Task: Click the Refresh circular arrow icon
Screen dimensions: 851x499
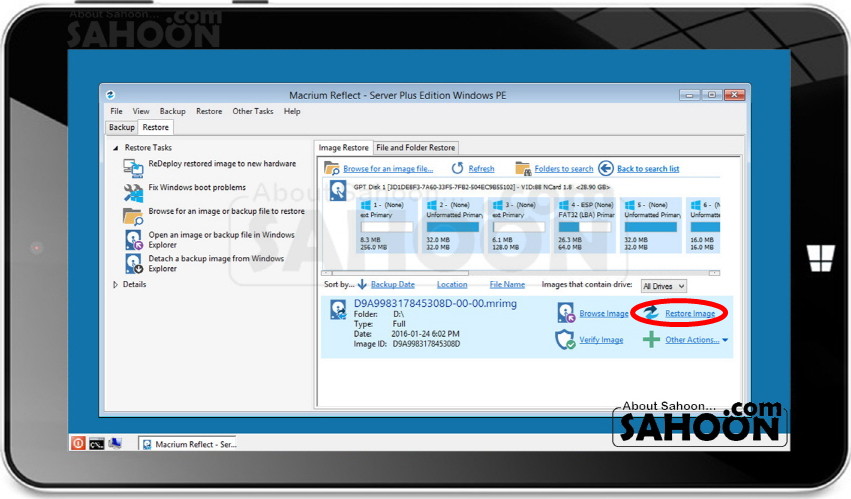Action: [458, 168]
